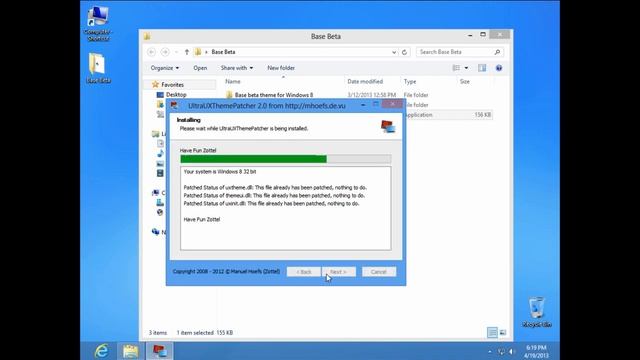Click the uxinit.dll patched status line

[x=271, y=203]
